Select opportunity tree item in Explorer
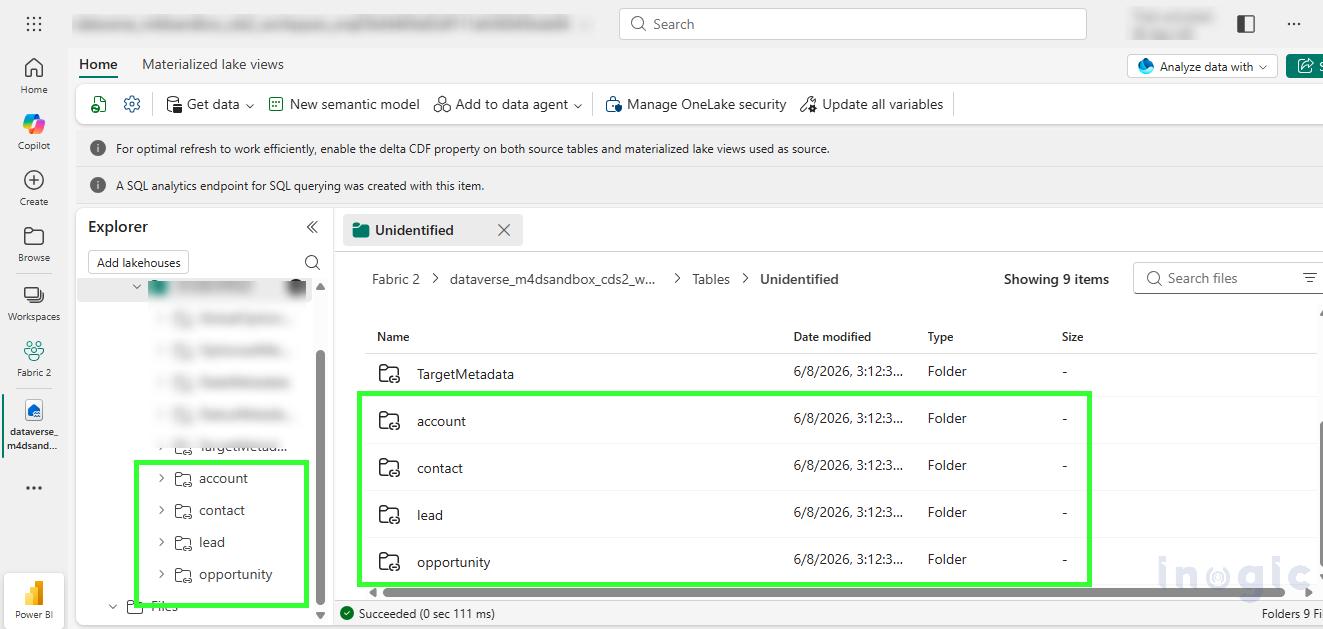Image resolution: width=1323 pixels, height=629 pixels. point(235,574)
